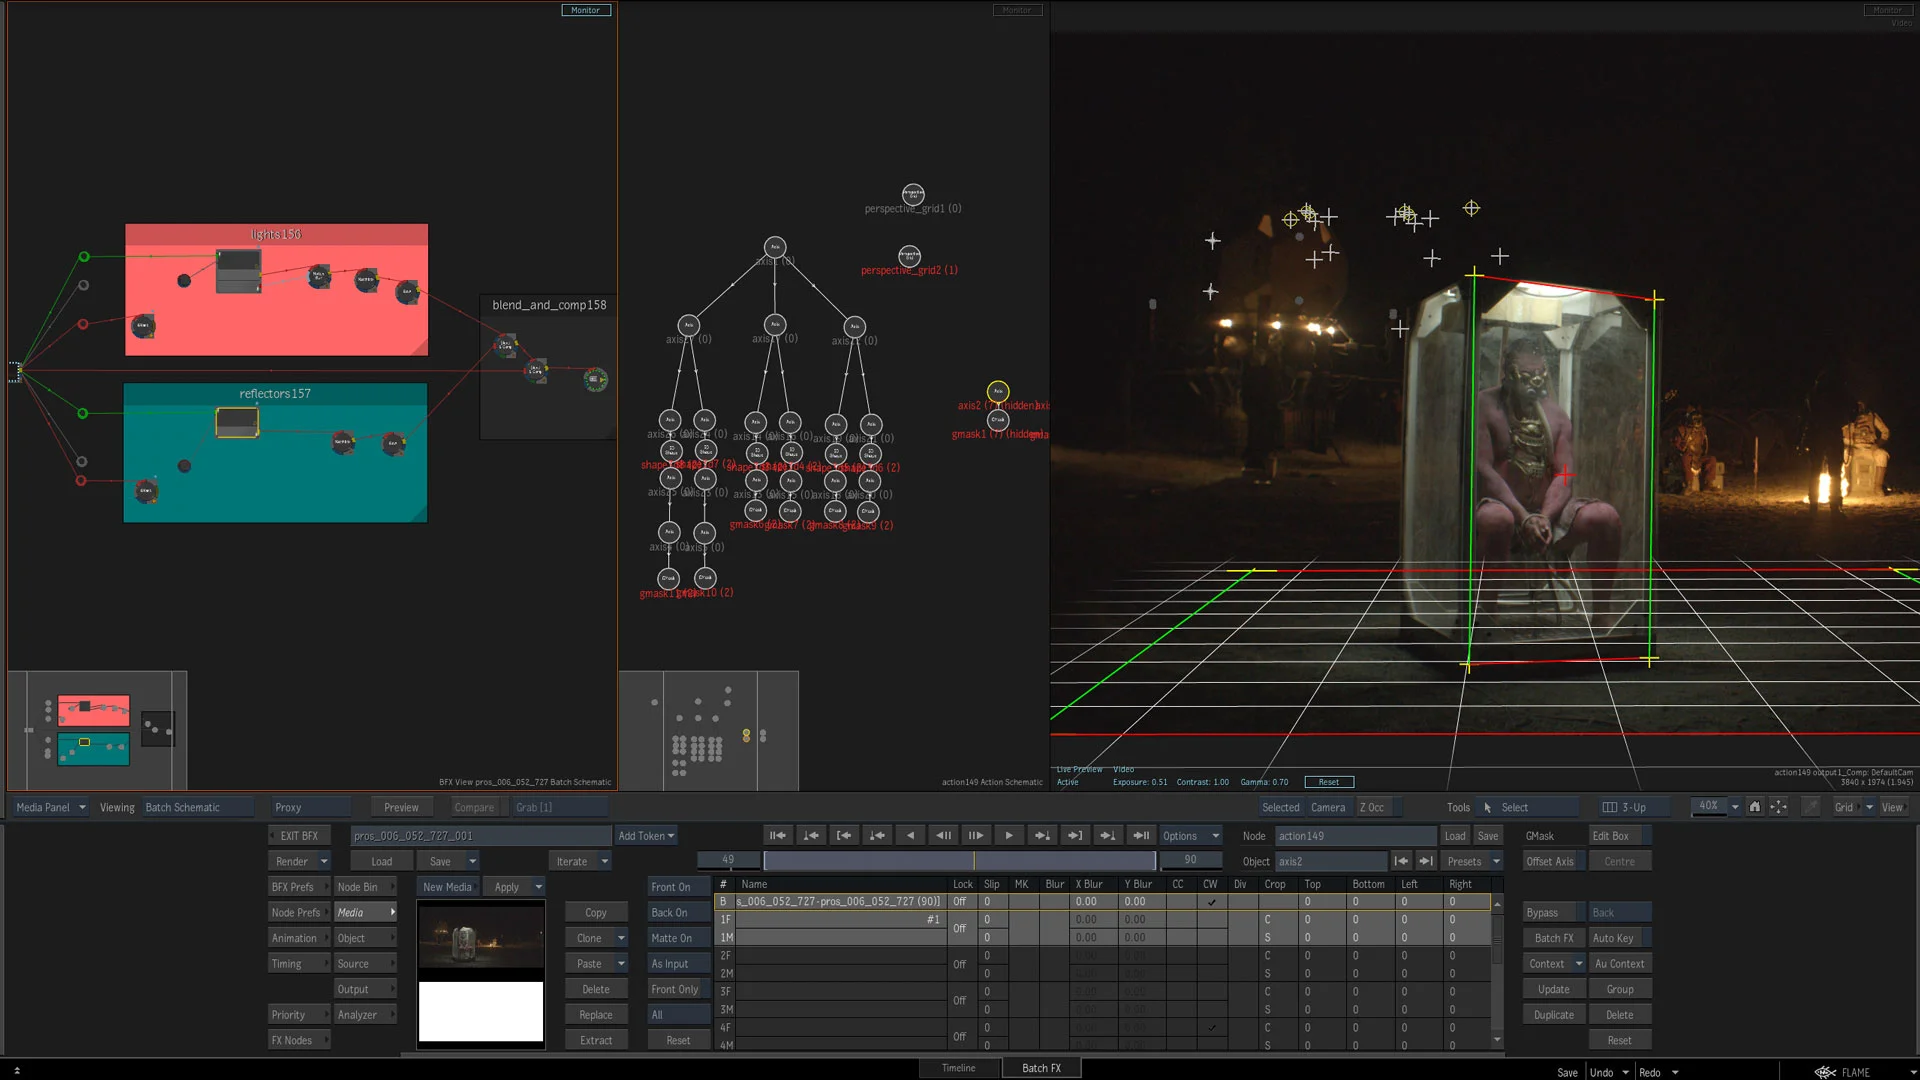Click the pan/center viewport arrows icon
Viewport: 1920px width, 1080px height.
click(1778, 807)
